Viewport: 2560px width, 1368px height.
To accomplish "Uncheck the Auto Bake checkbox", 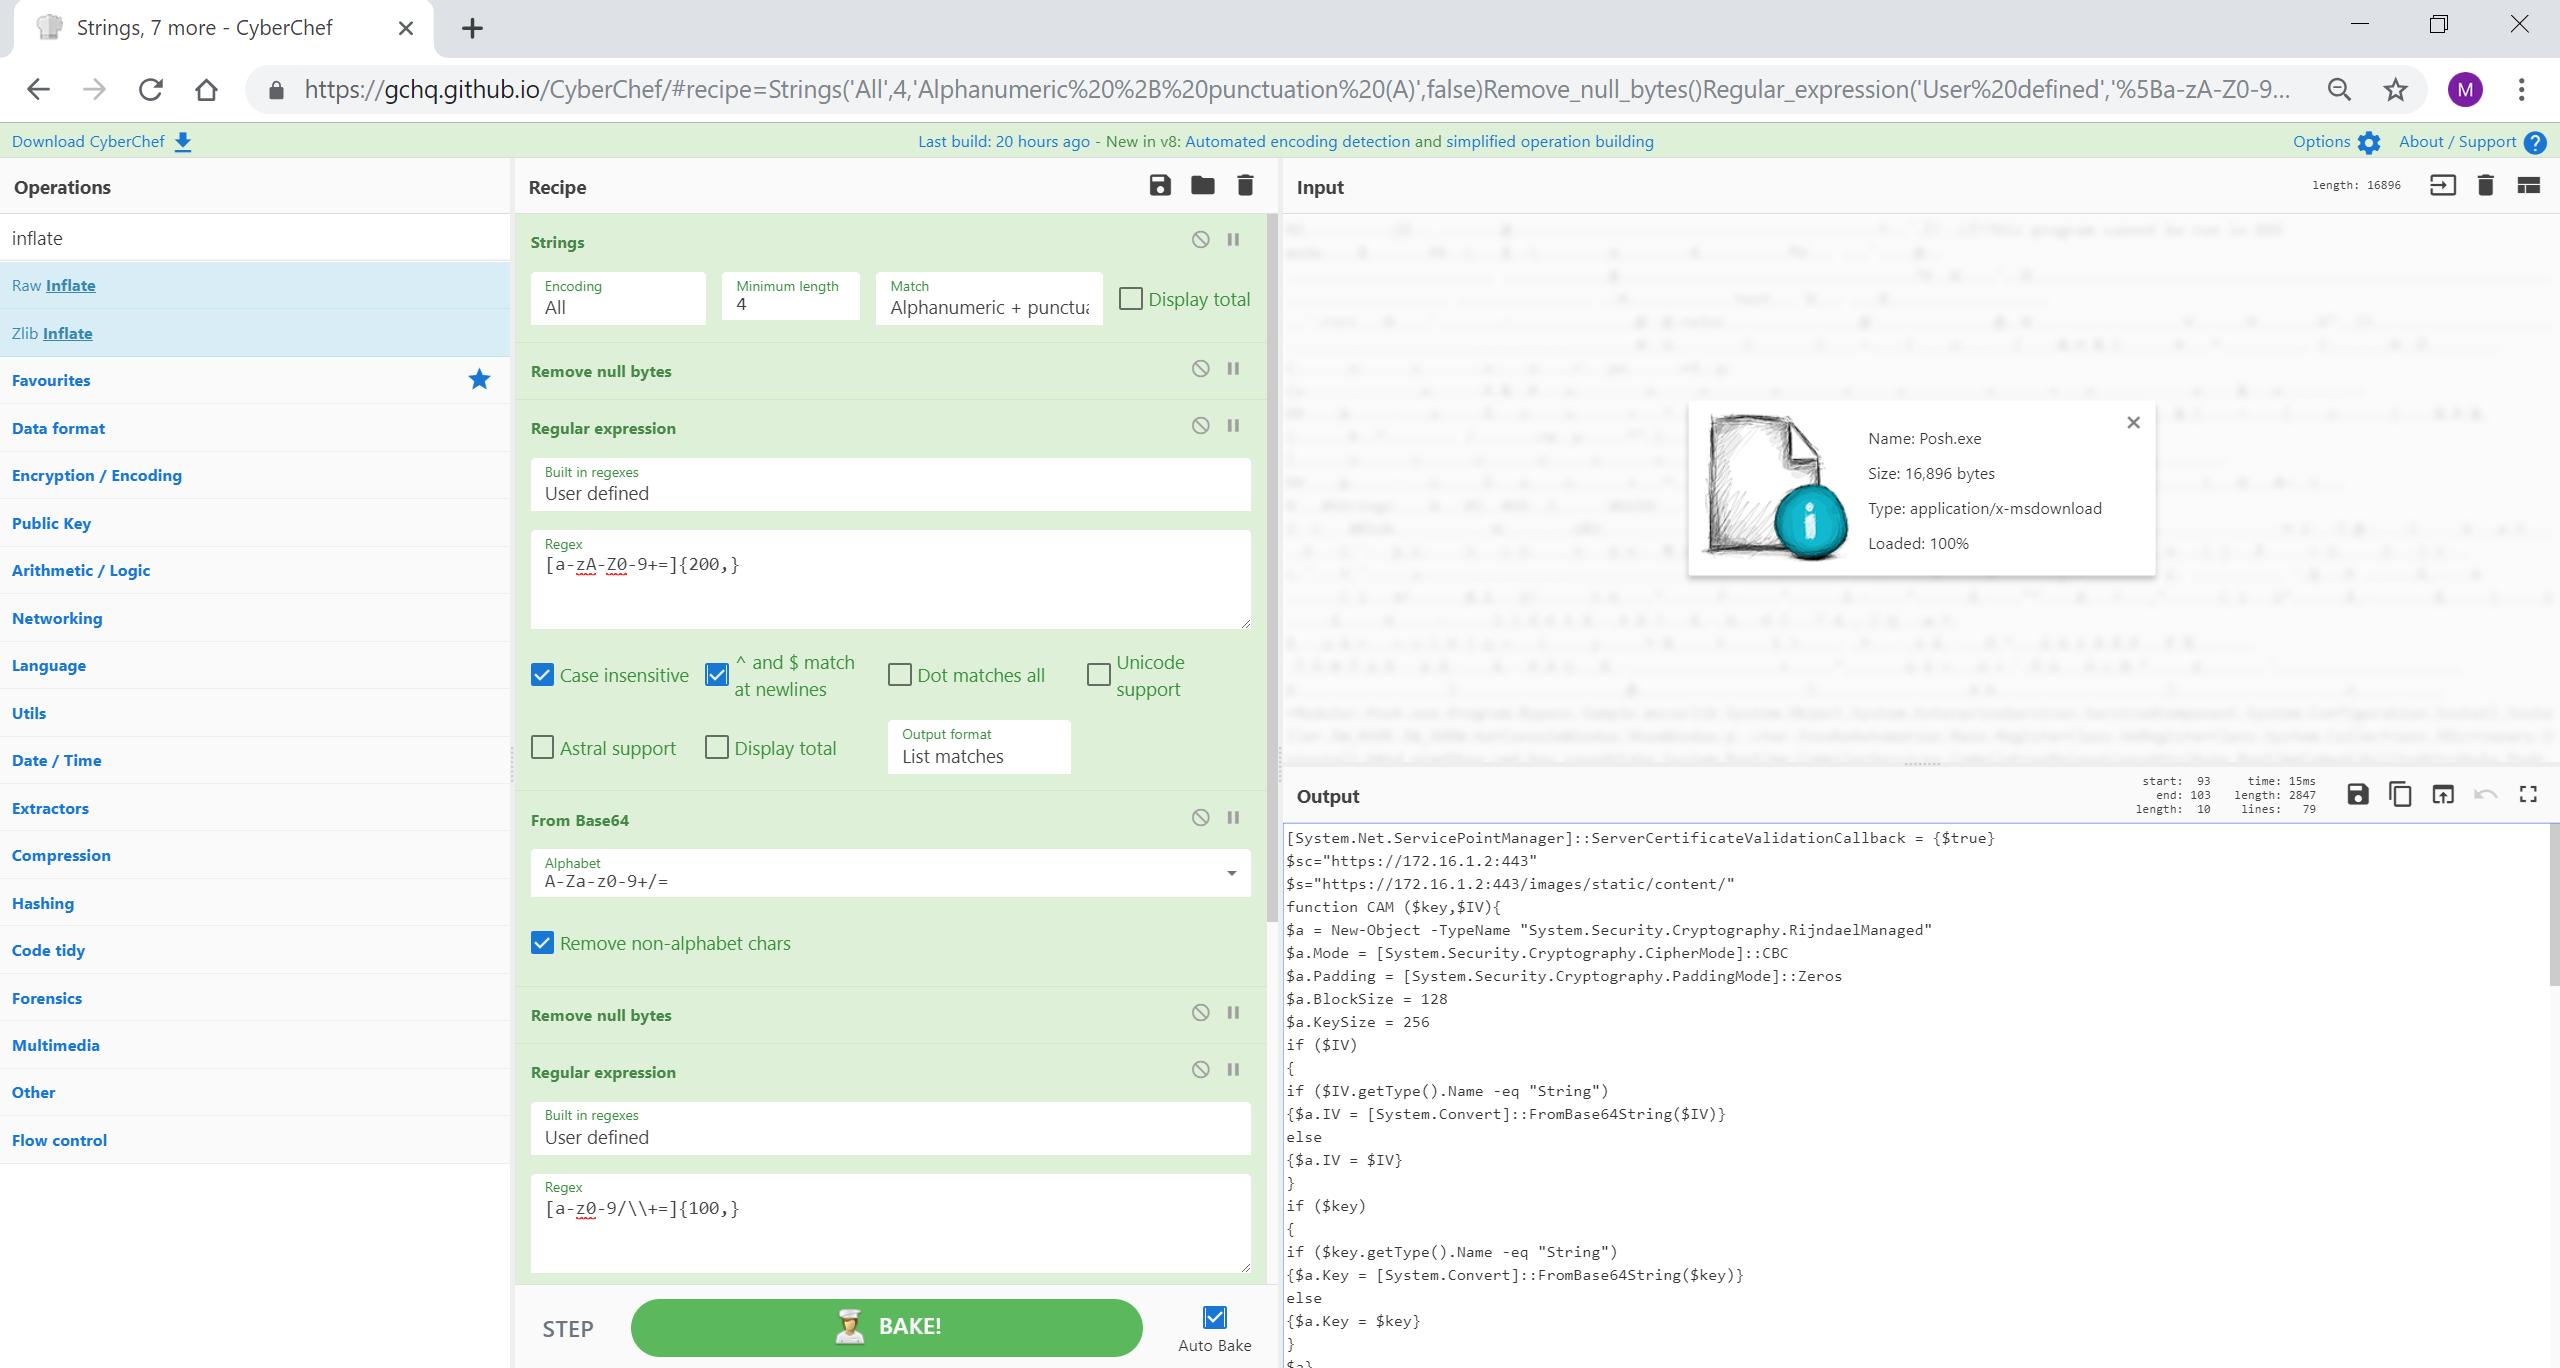I will click(1214, 1318).
